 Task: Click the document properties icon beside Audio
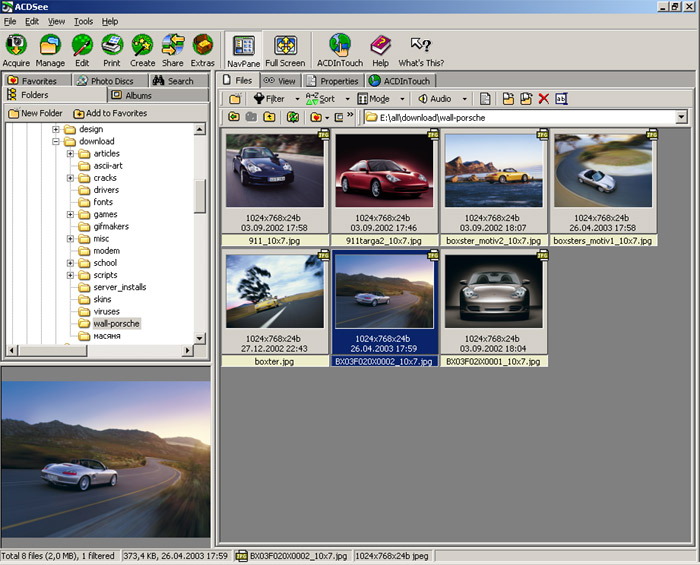485,99
